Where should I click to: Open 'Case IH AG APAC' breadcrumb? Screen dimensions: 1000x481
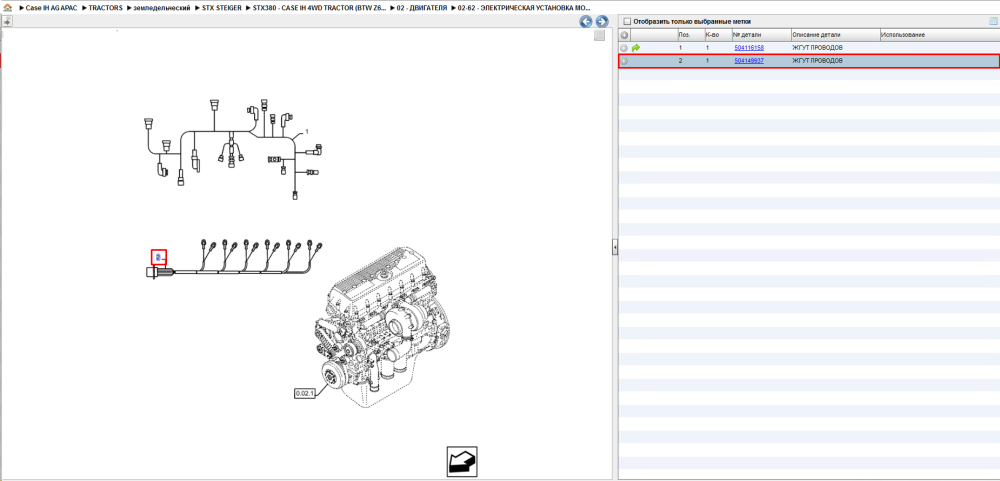pyautogui.click(x=50, y=8)
